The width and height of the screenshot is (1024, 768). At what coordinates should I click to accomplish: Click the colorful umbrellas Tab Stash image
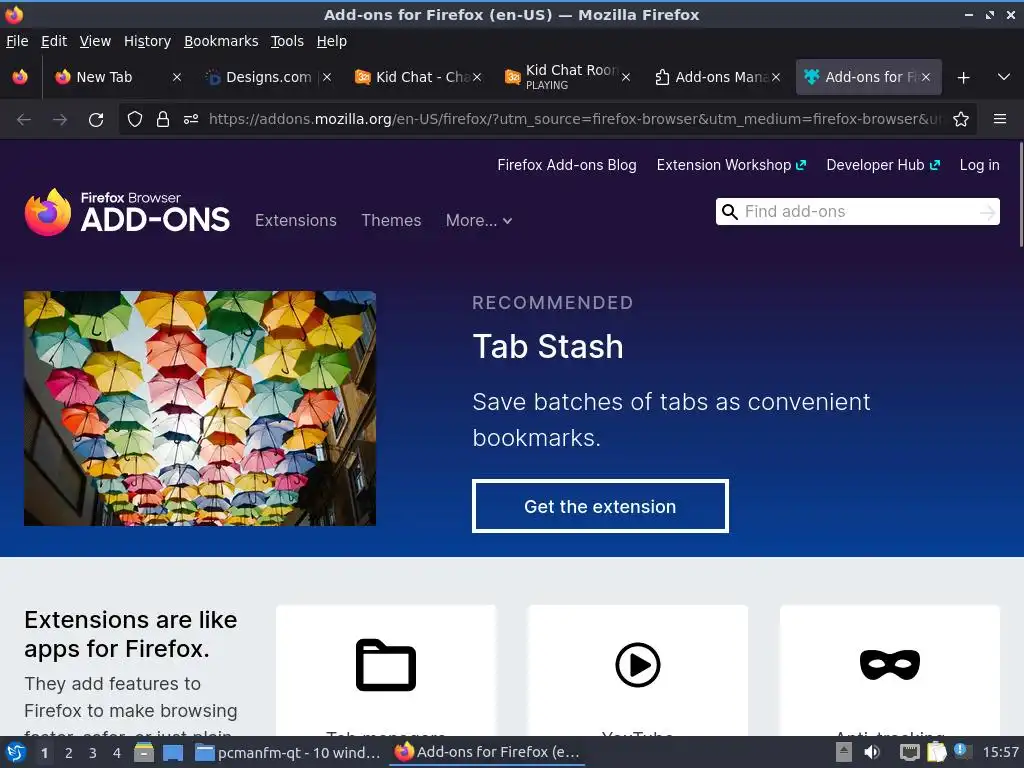point(200,408)
